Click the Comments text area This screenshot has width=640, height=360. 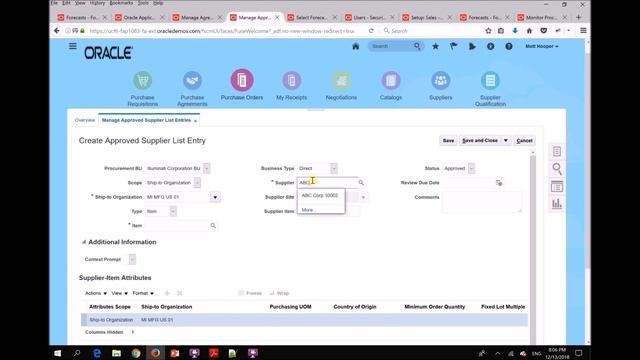[x=482, y=202]
